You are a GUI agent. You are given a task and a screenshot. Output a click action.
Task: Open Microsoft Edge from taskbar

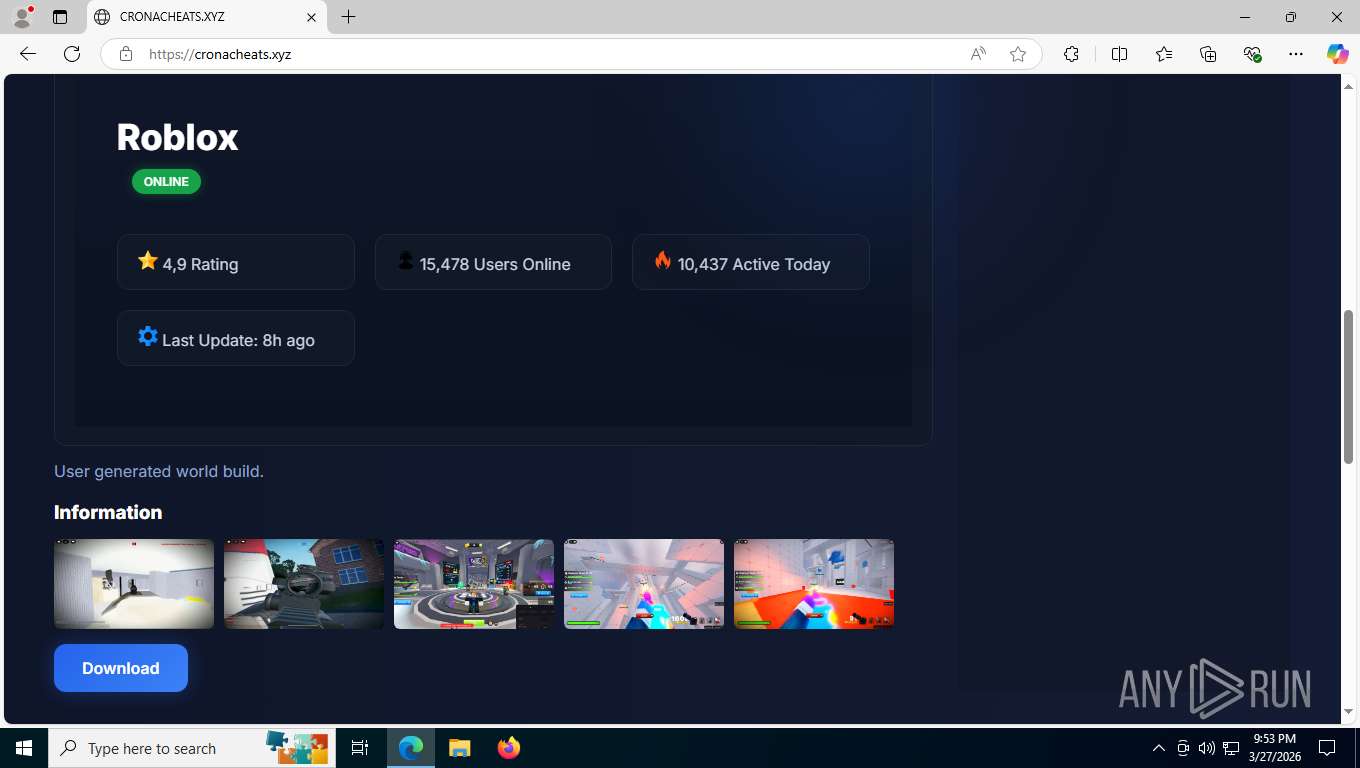[411, 748]
